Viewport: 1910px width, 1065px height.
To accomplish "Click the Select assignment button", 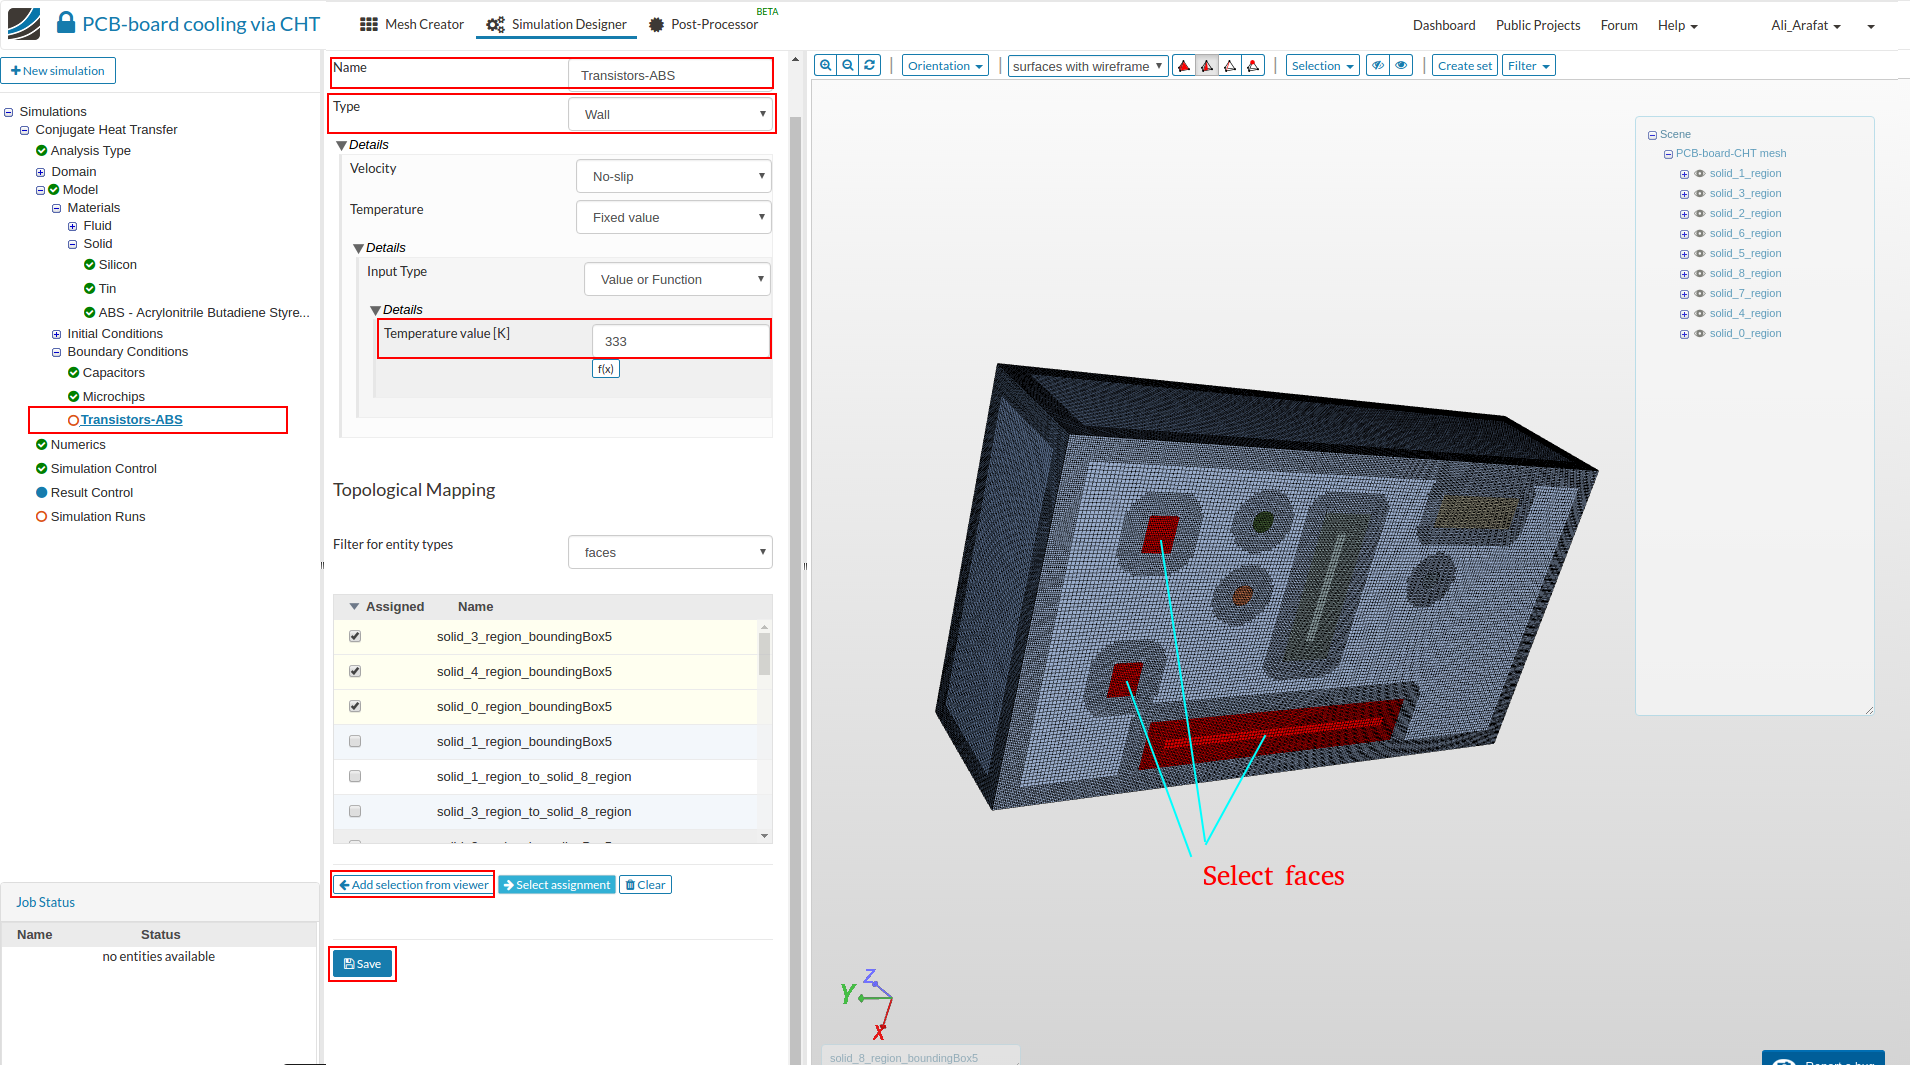I will point(557,885).
